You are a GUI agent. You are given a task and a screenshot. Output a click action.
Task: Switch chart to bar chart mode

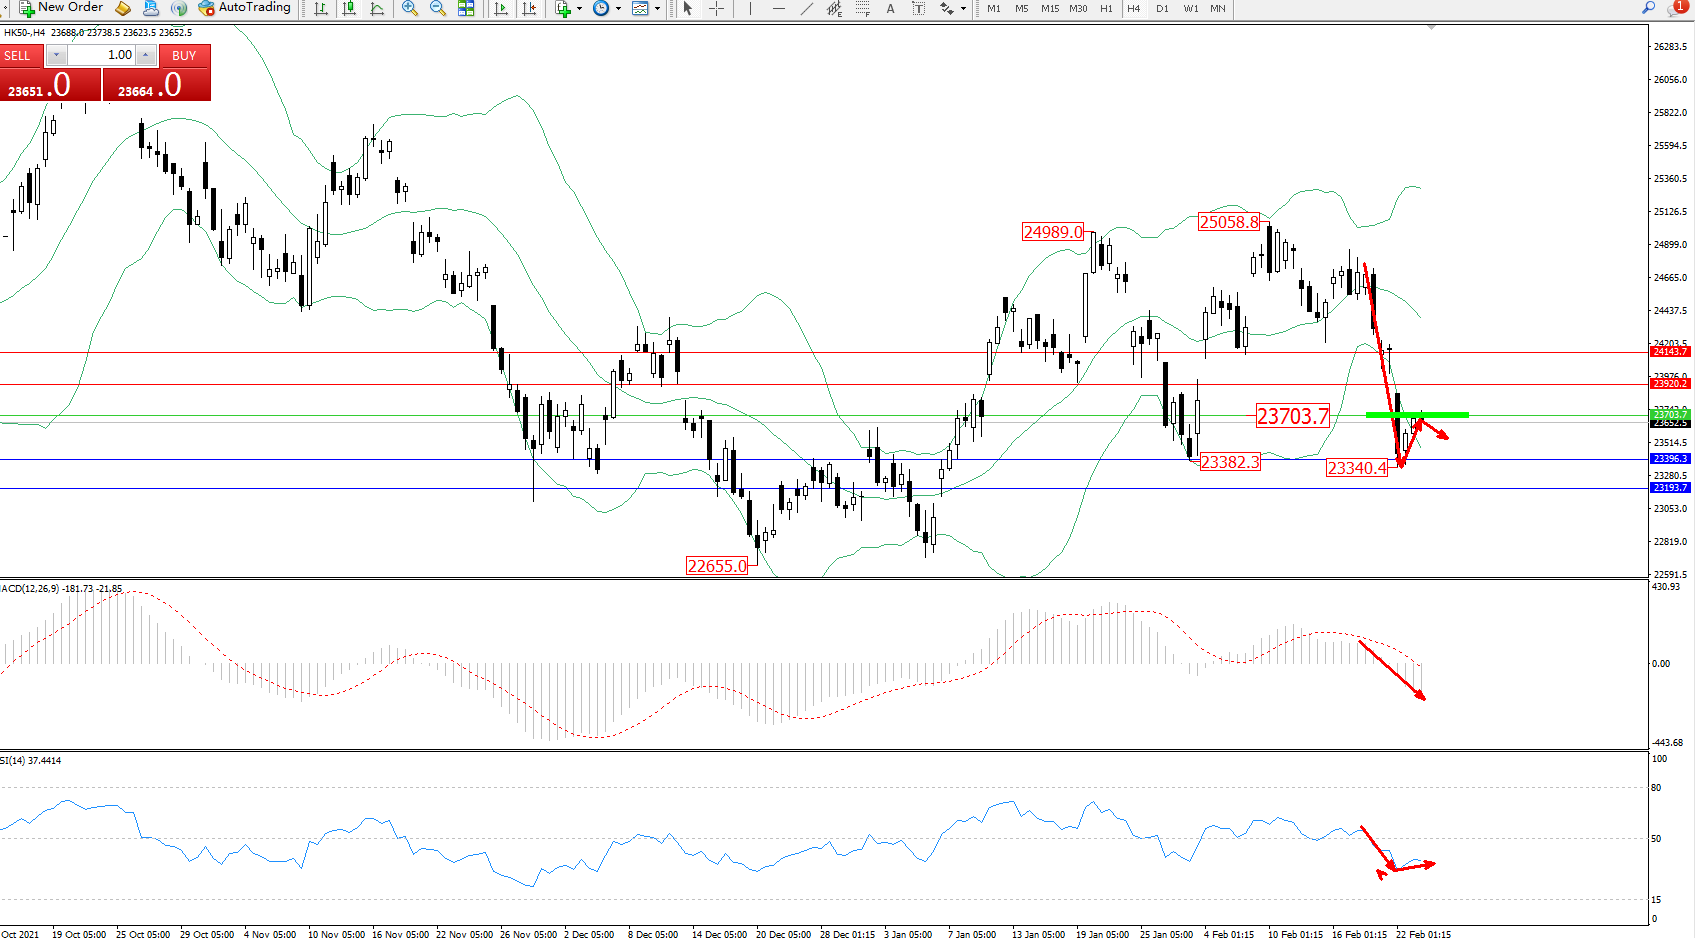point(321,8)
